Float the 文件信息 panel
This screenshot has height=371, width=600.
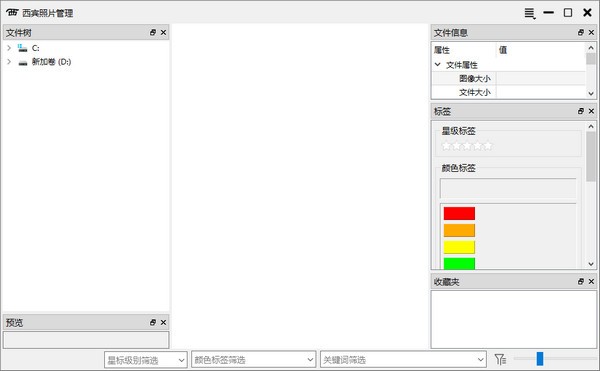point(581,33)
